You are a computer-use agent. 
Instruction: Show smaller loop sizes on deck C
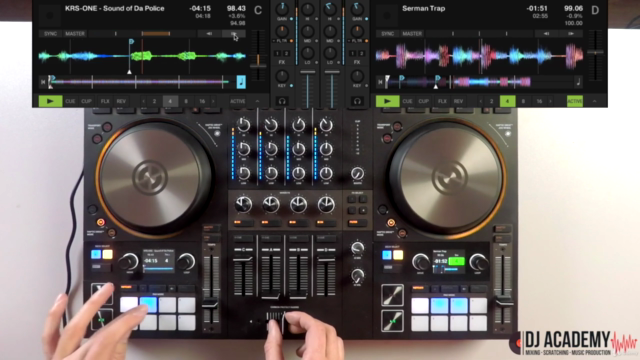[x=143, y=101]
